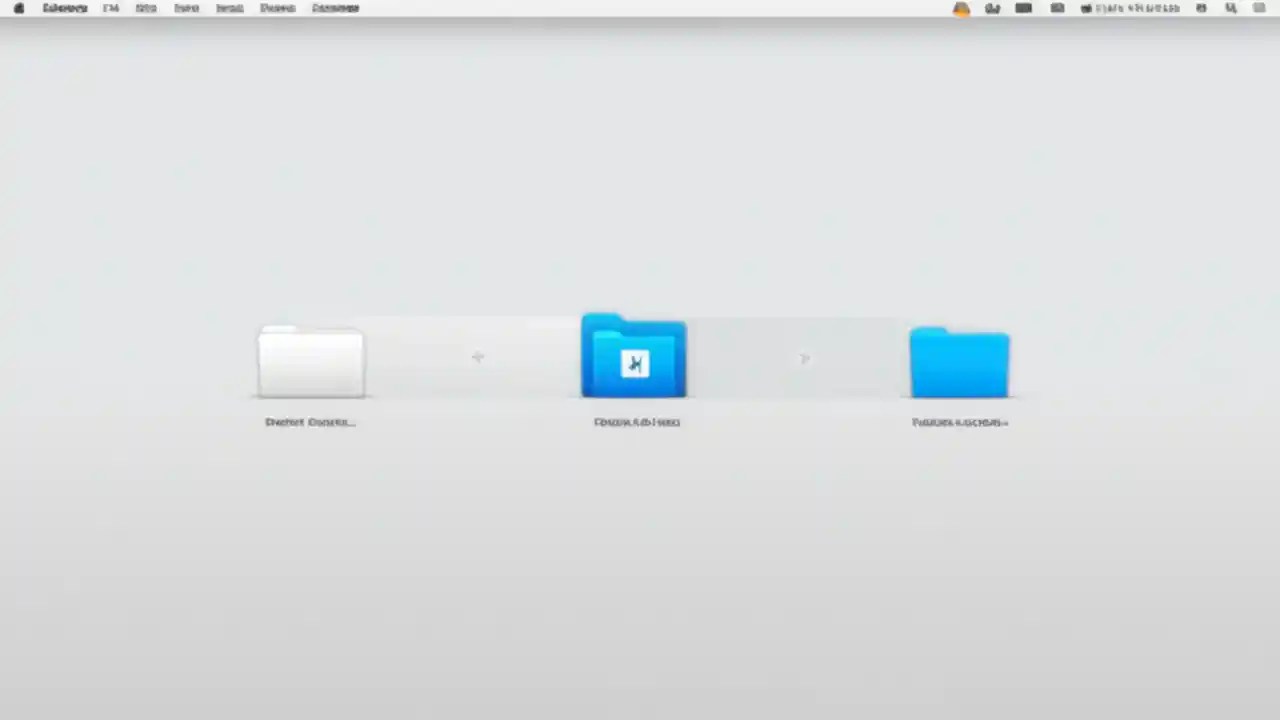Click the leftmost status icon near the clock
The height and width of the screenshot is (720, 1280).
click(1087, 8)
